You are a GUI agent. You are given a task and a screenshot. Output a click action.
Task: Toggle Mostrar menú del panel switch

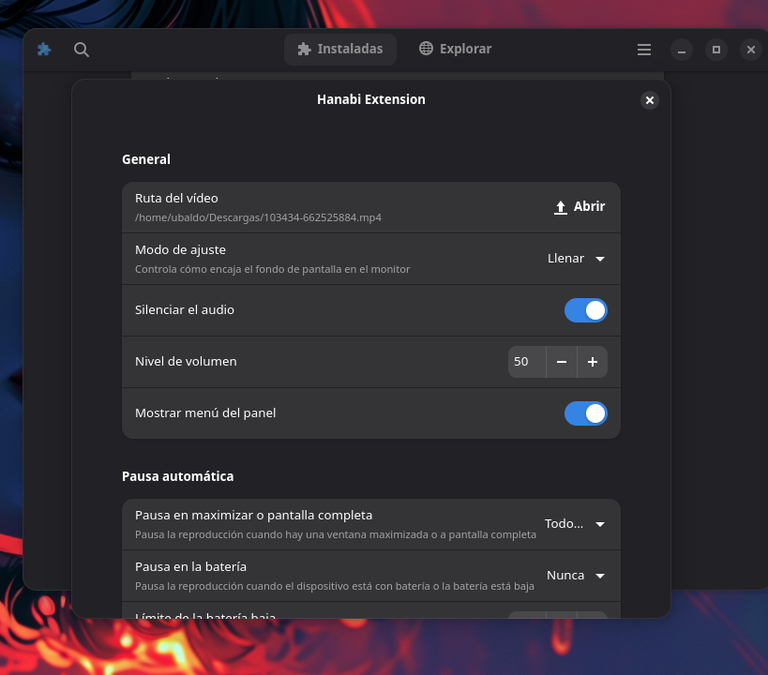coord(586,413)
